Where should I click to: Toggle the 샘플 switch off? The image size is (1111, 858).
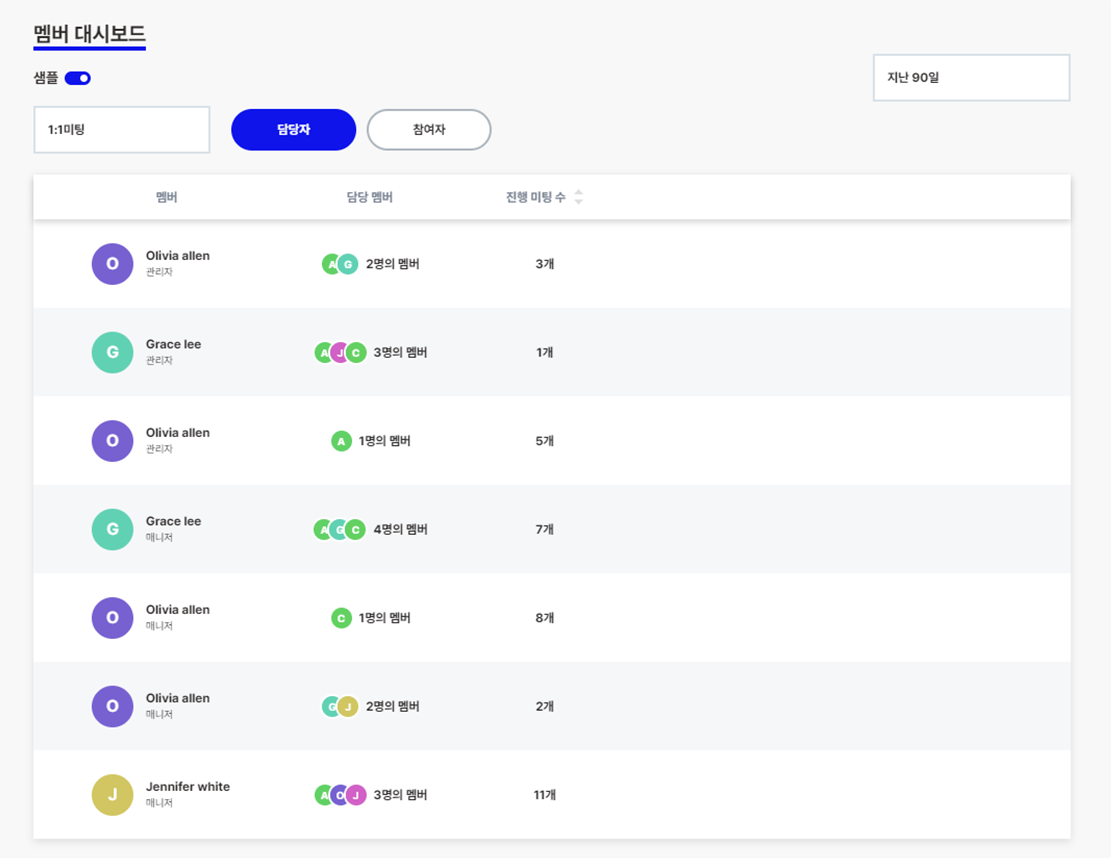[77, 78]
